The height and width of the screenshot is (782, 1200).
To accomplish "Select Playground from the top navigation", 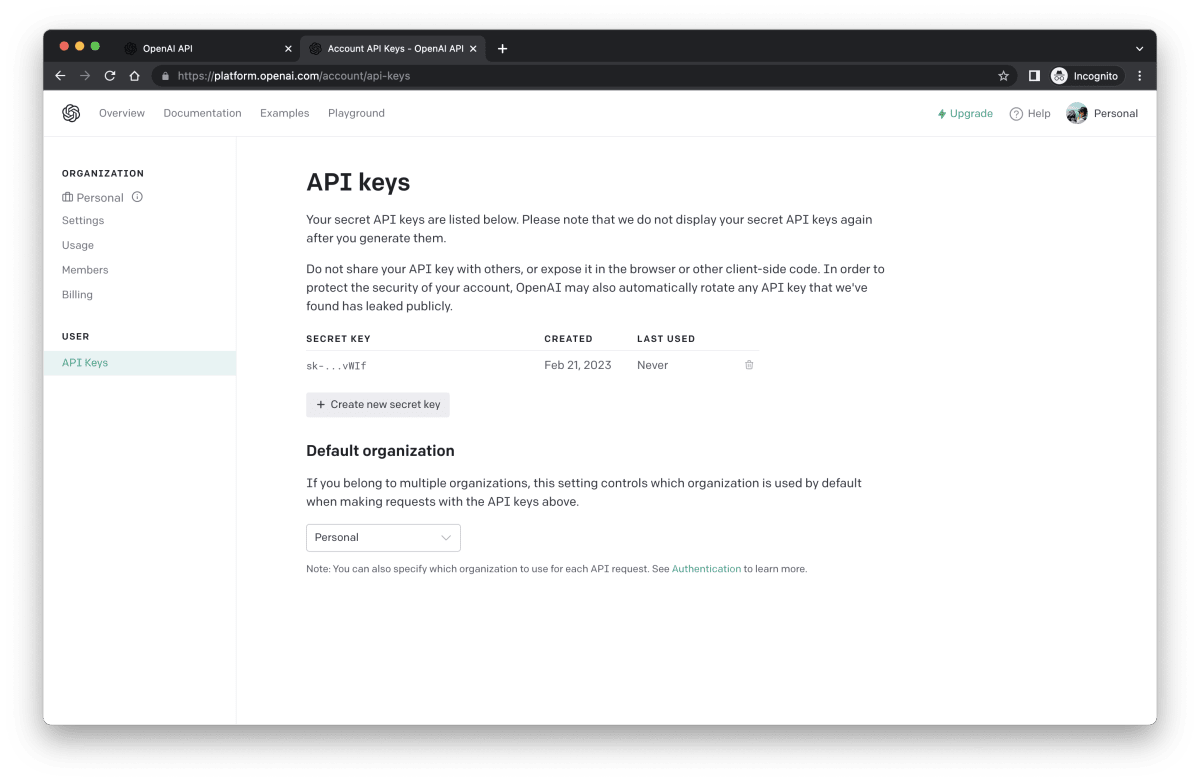I will click(x=356, y=113).
